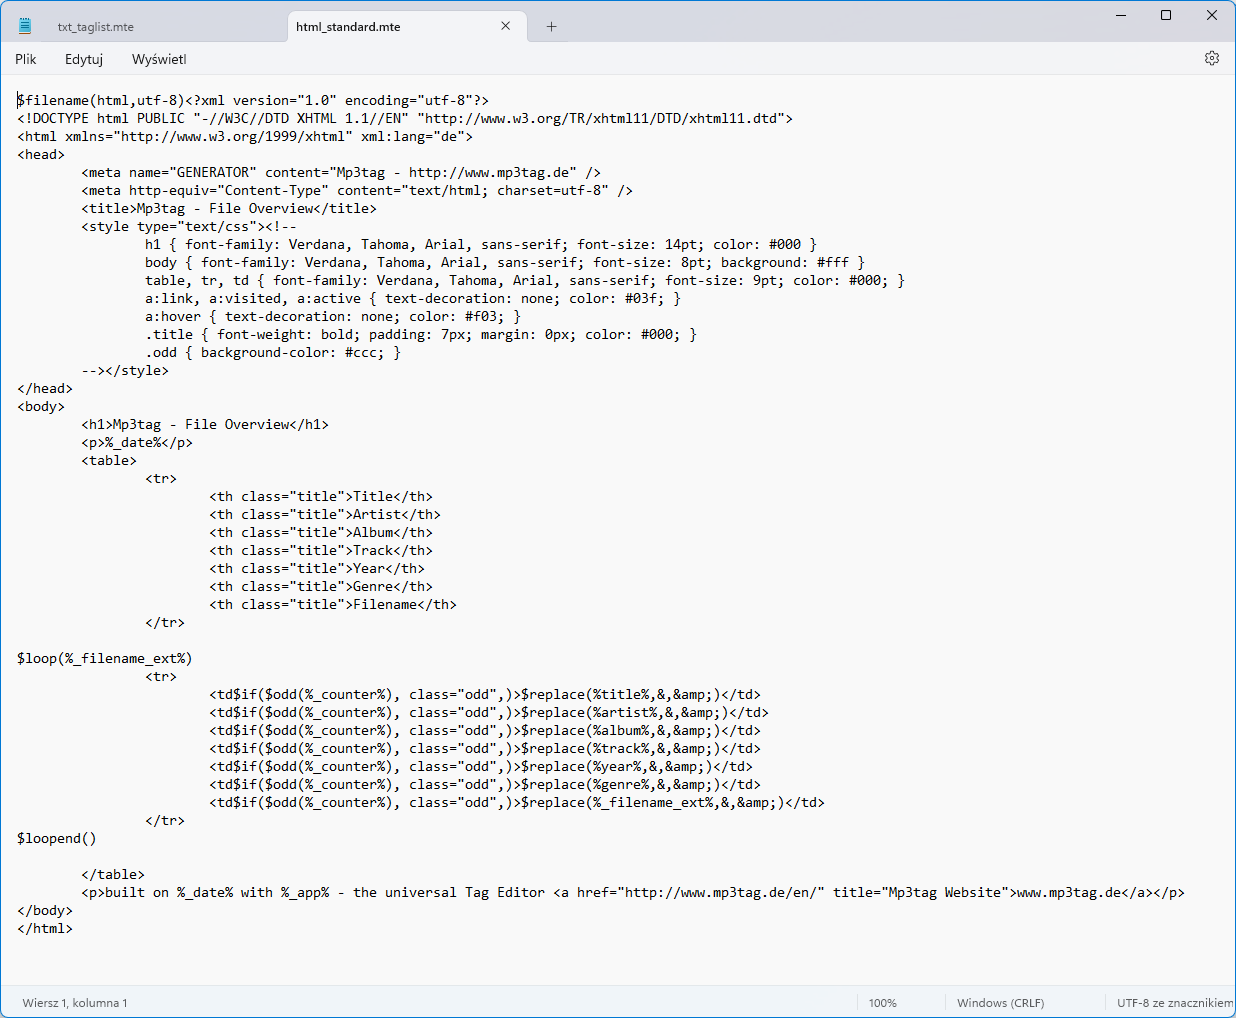Image resolution: width=1236 pixels, height=1018 pixels.
Task: Click the </table> closing tag line
Action: (x=113, y=874)
